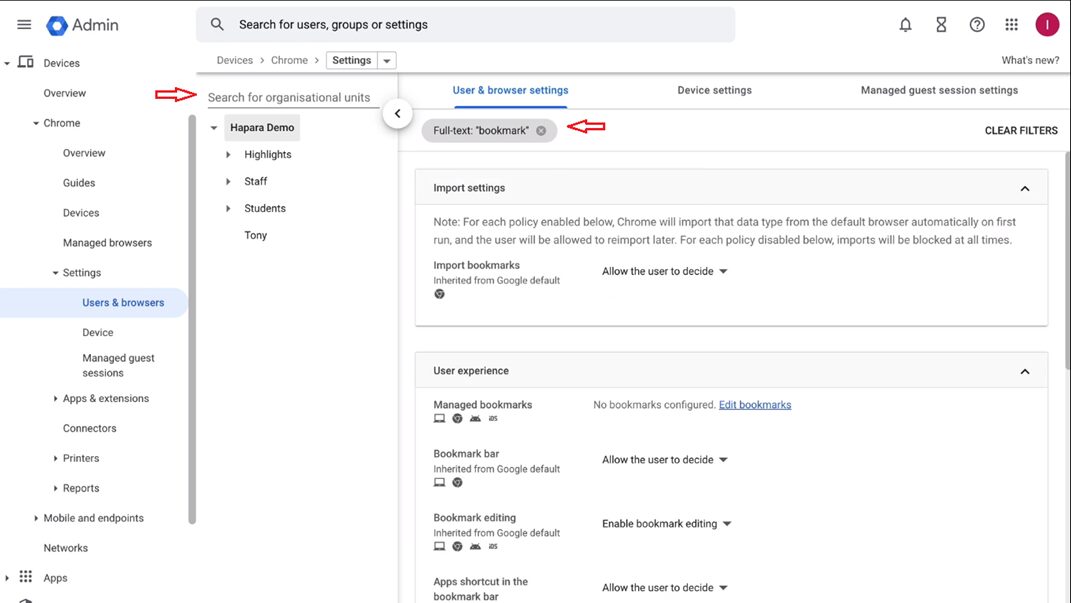Open the main hamburger menu
The height and width of the screenshot is (603, 1071).
click(x=24, y=25)
